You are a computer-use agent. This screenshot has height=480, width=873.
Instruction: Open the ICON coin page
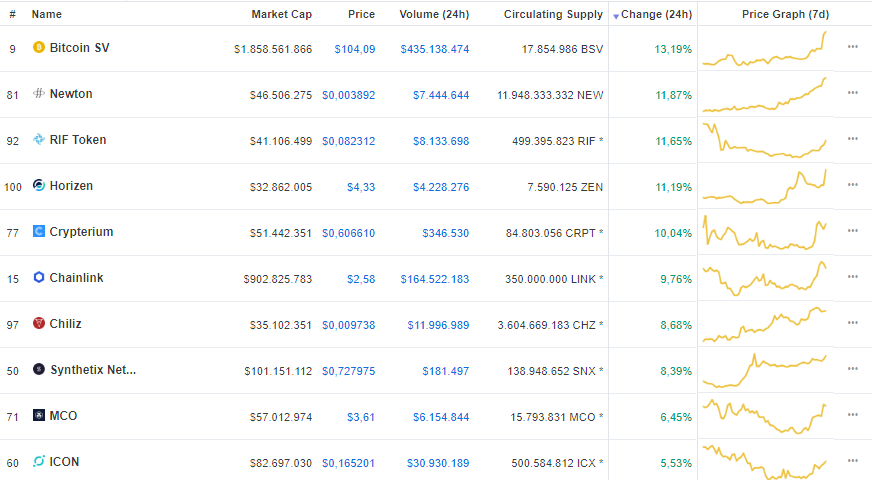click(65, 462)
